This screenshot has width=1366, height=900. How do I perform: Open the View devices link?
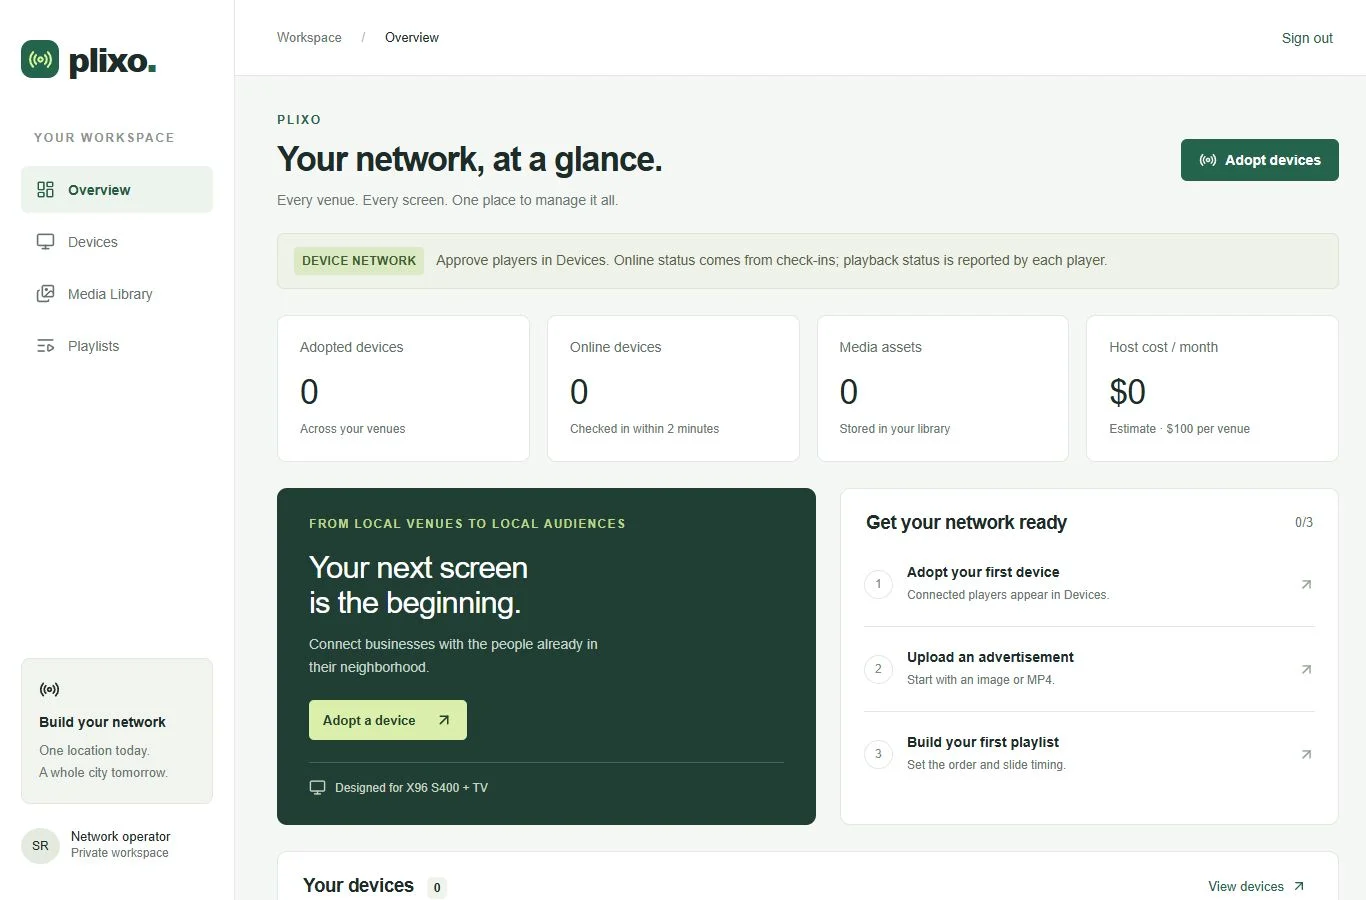coord(1256,886)
